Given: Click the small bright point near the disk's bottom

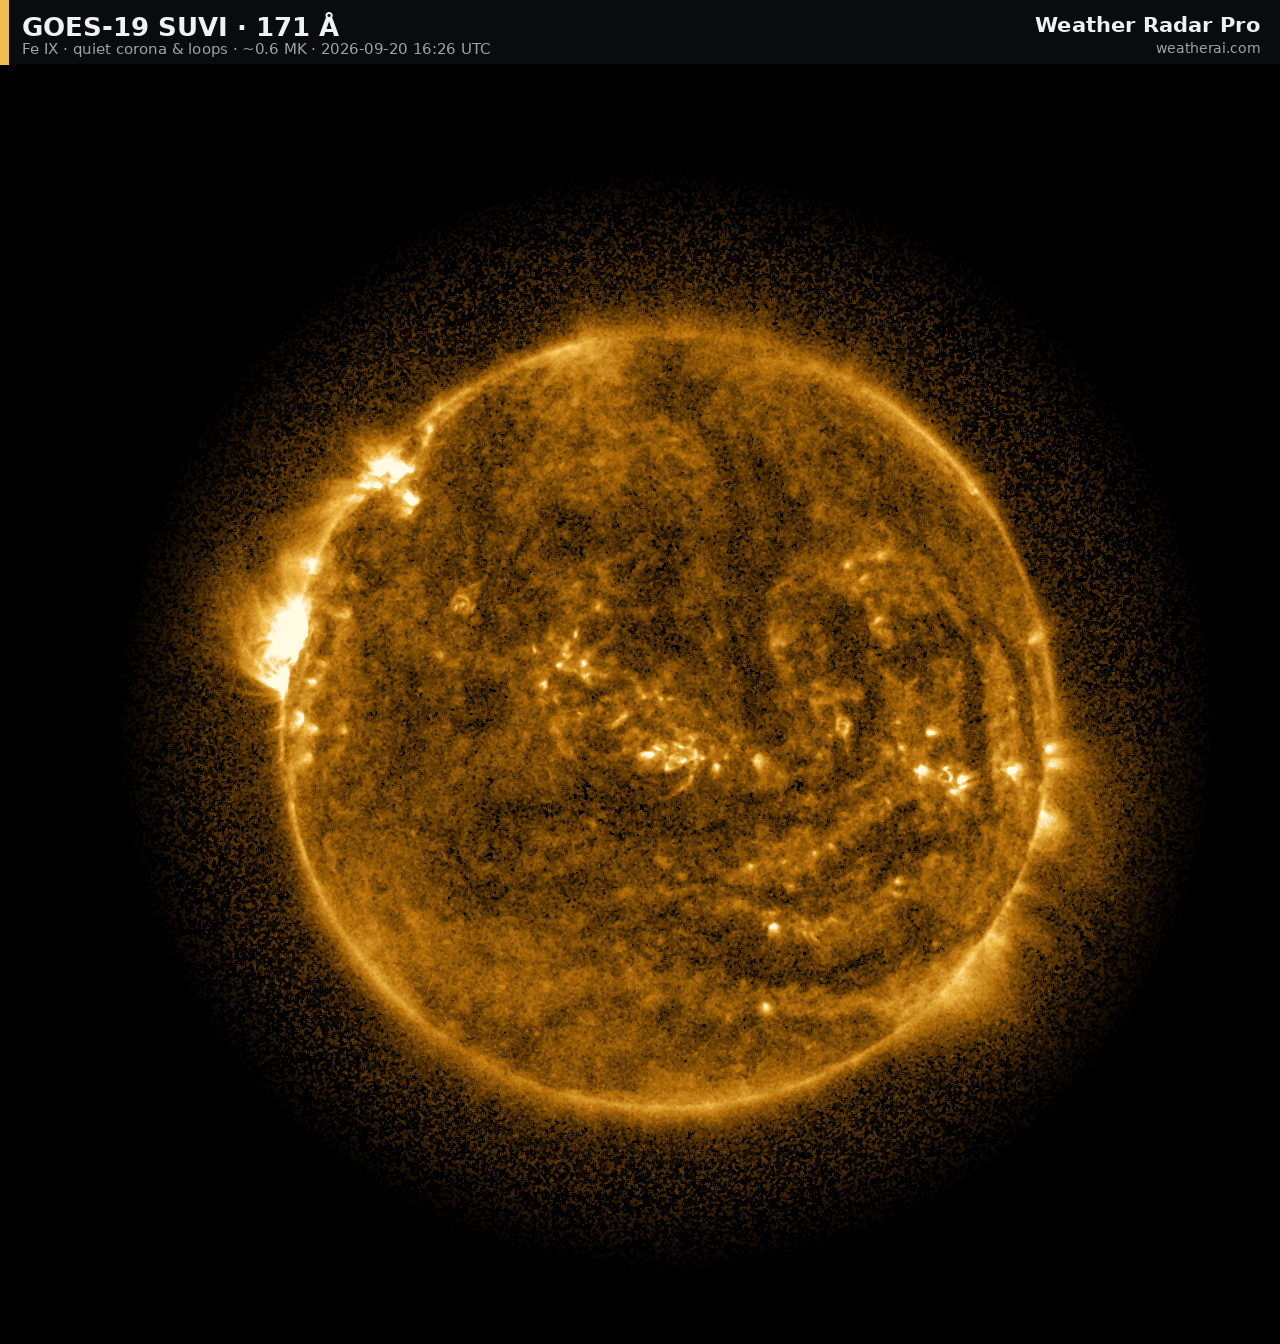Looking at the screenshot, I should pyautogui.click(x=766, y=1008).
